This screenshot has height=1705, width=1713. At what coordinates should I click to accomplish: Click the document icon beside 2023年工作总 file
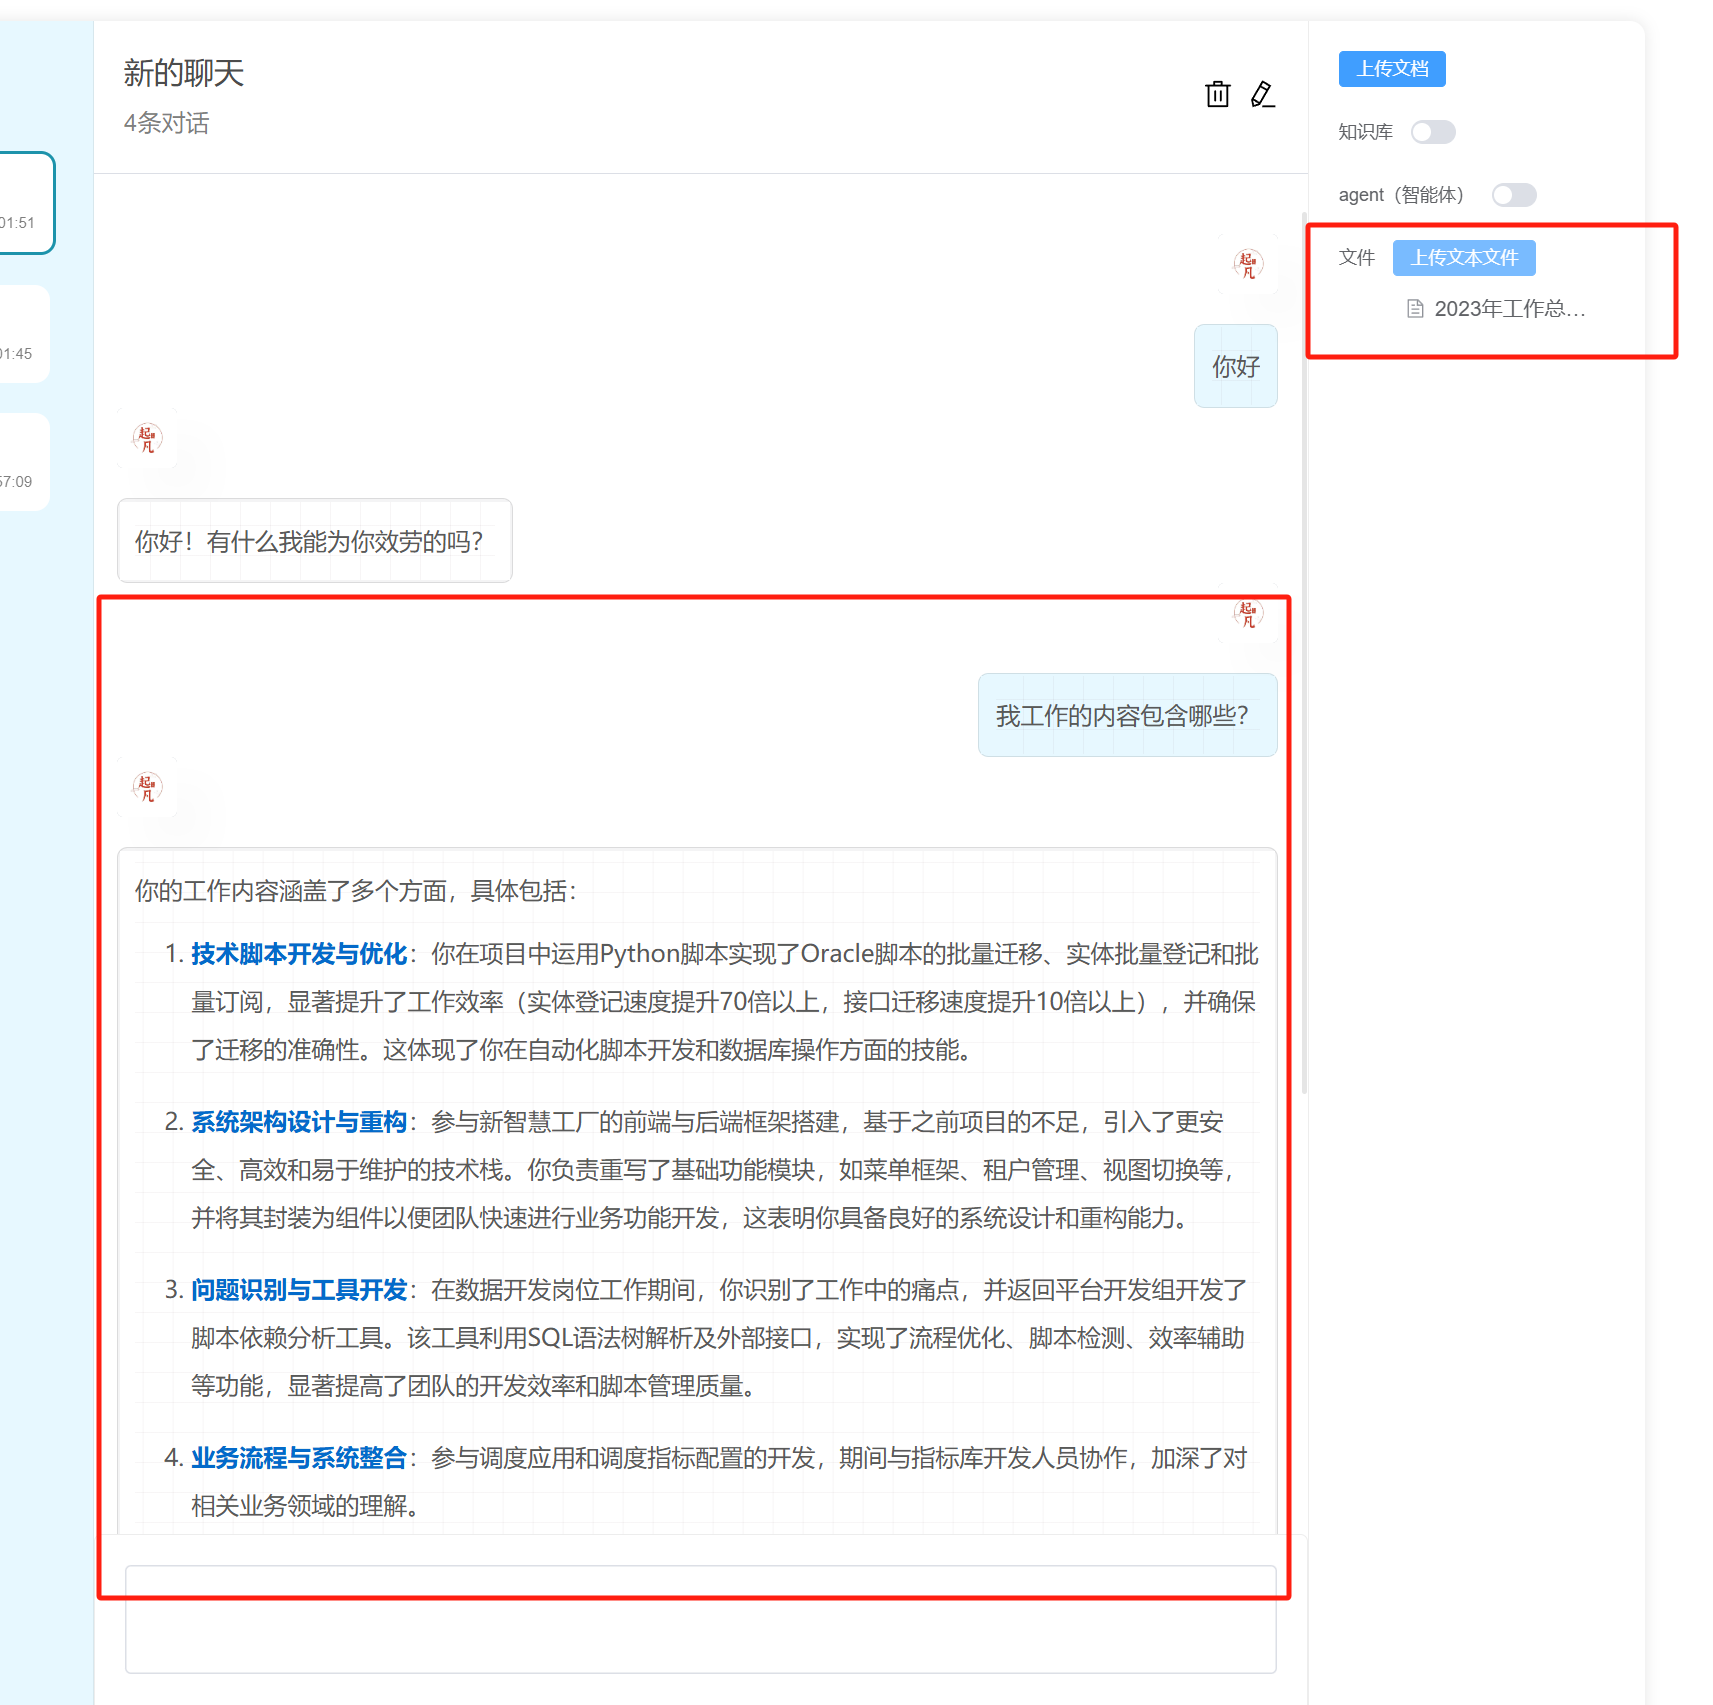click(x=1414, y=309)
